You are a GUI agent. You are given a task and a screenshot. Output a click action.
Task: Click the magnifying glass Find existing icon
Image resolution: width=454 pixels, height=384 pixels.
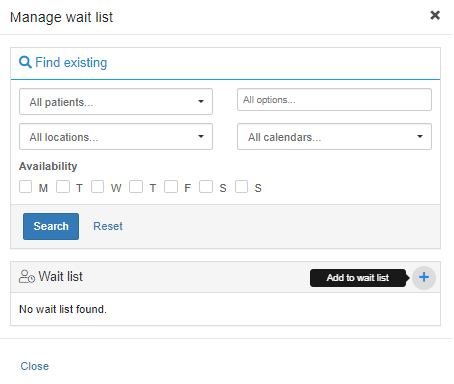25,62
